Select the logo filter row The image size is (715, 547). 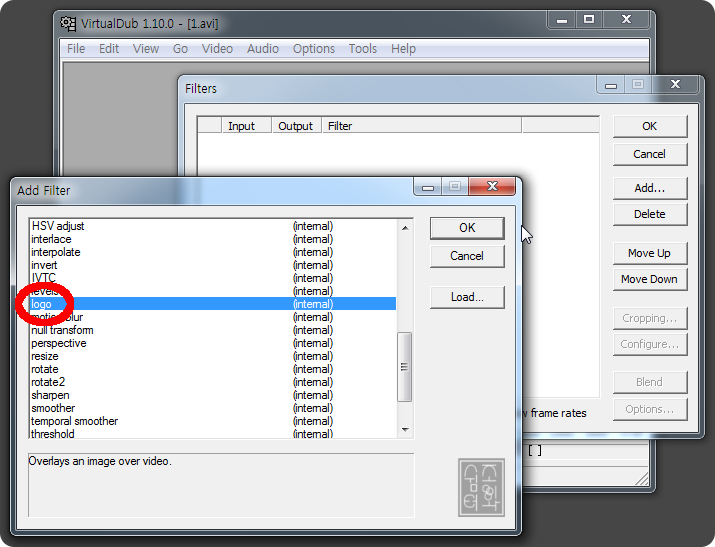[x=213, y=304]
